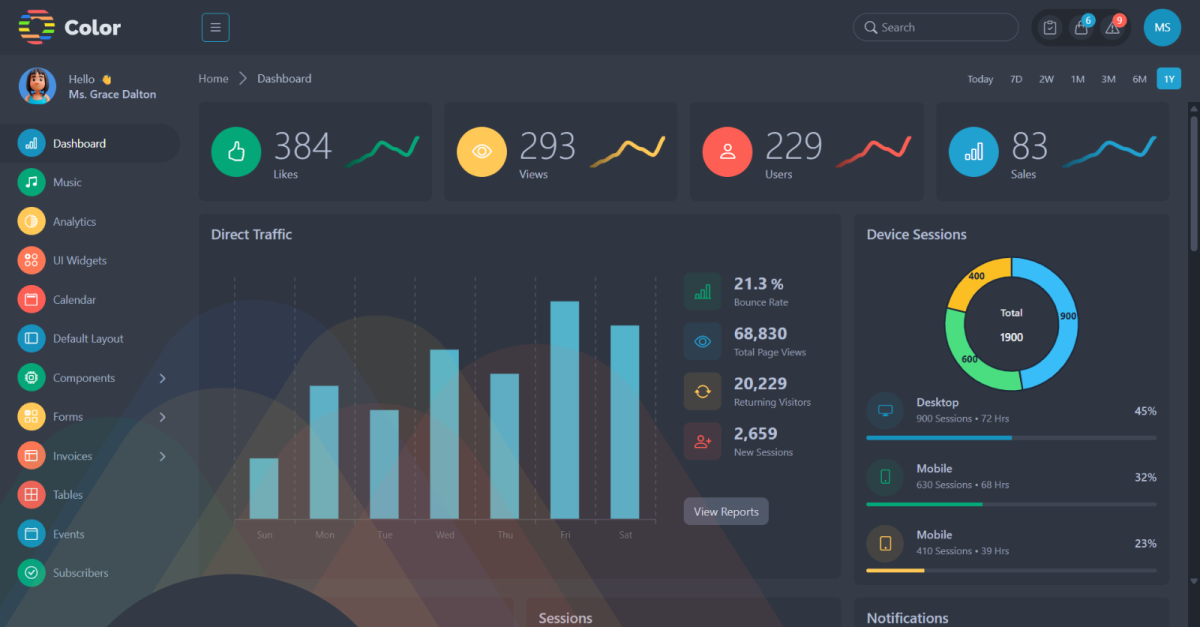The height and width of the screenshot is (627, 1200).
Task: Click the green thumbs-up Likes icon
Action: [236, 151]
